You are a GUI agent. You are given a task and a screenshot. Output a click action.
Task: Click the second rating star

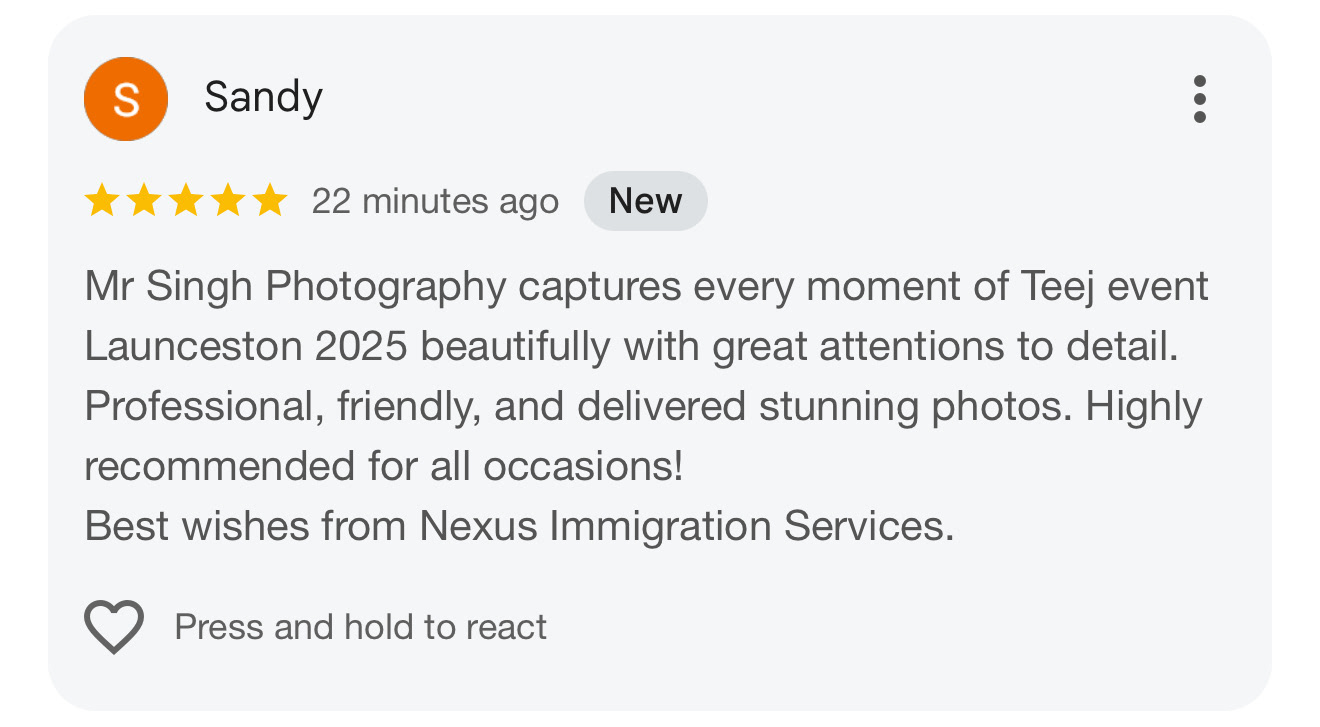click(143, 201)
